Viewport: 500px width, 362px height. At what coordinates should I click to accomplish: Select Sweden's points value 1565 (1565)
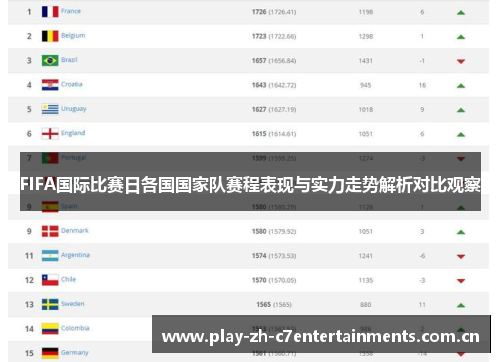[274, 305]
